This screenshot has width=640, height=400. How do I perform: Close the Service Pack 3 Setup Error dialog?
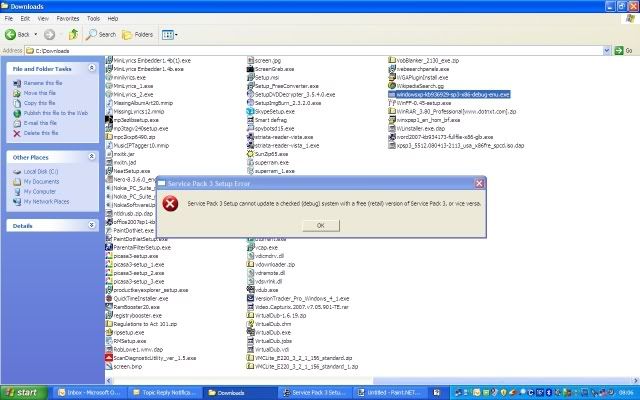[x=479, y=184]
